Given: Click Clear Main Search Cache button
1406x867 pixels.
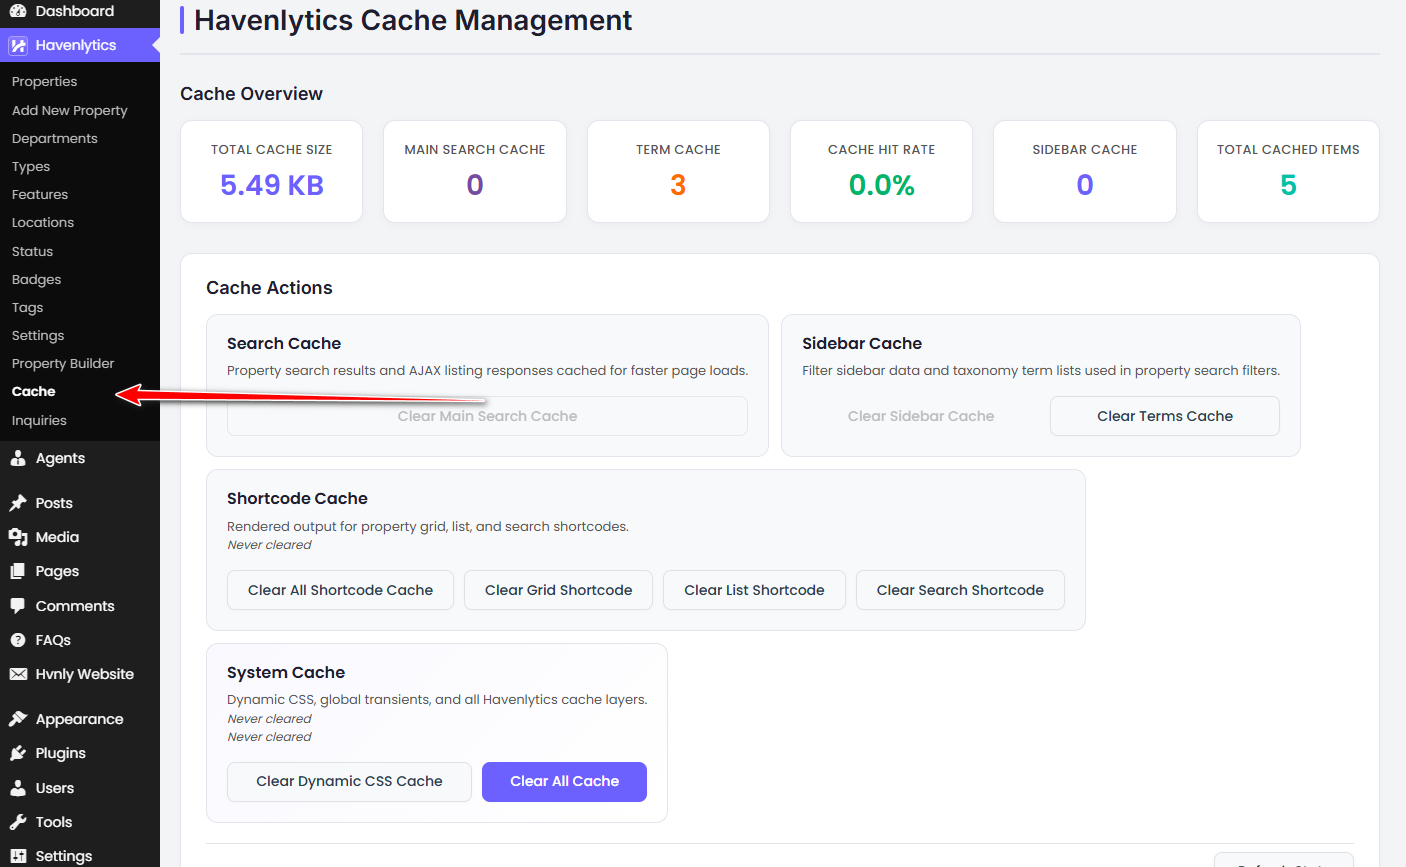Looking at the screenshot, I should (x=487, y=416).
